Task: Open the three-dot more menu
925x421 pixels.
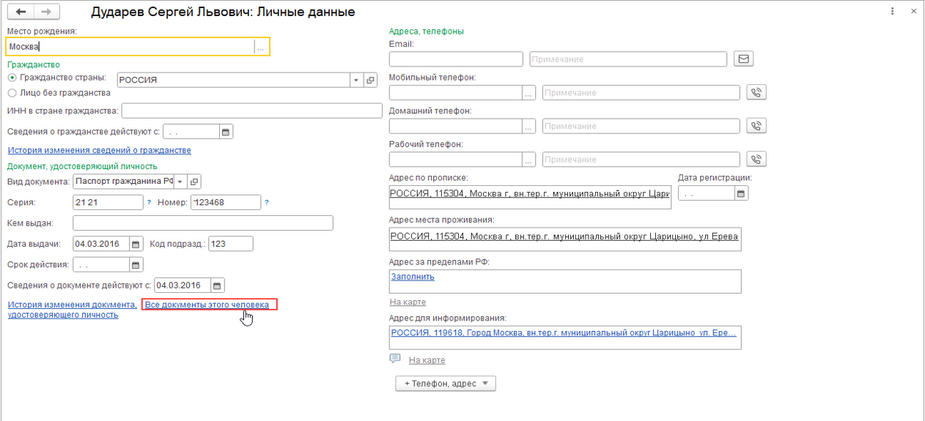Action: (x=892, y=11)
